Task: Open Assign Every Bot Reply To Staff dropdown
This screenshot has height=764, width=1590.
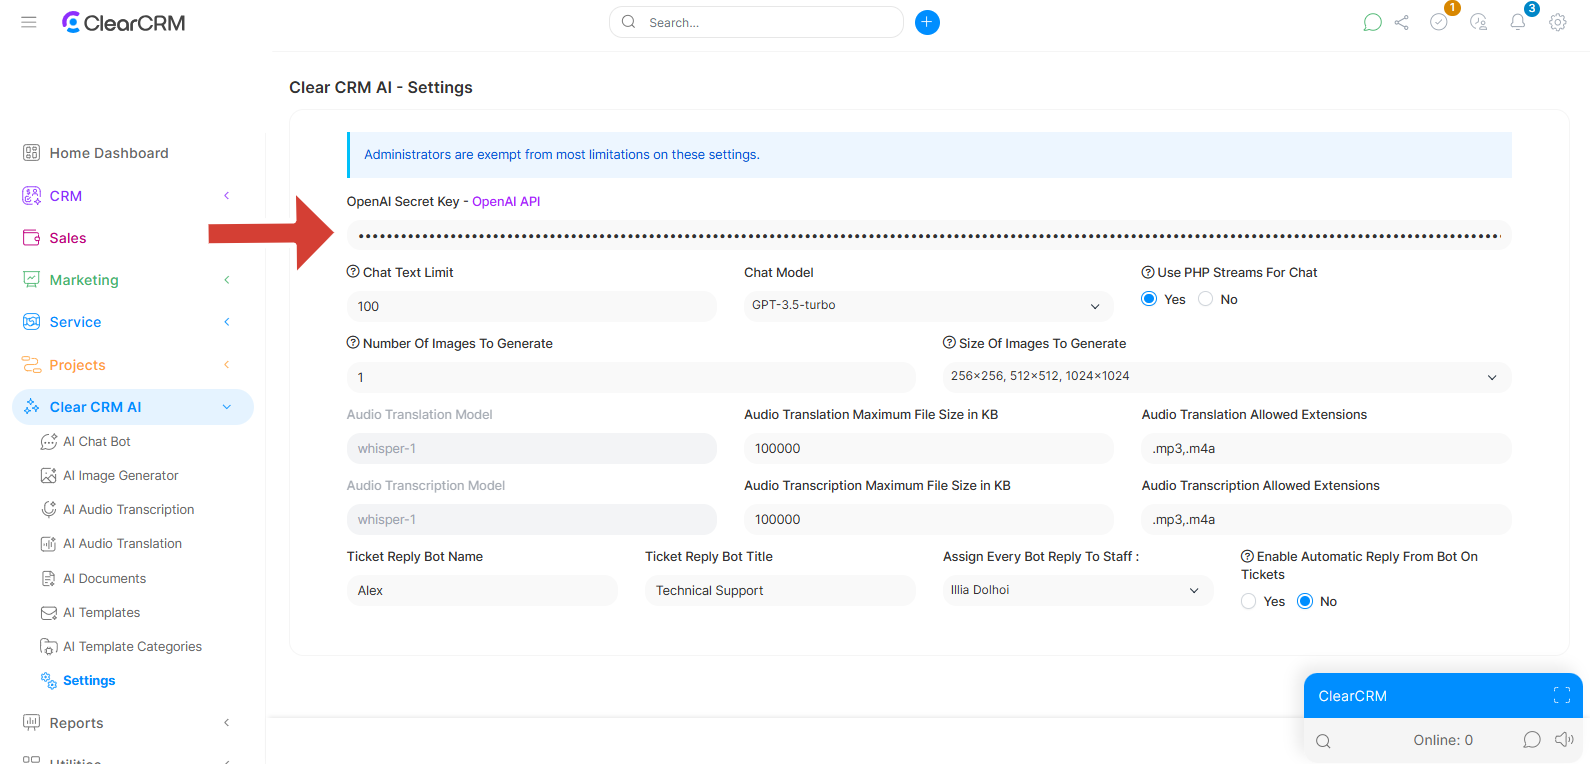Action: tap(1078, 591)
